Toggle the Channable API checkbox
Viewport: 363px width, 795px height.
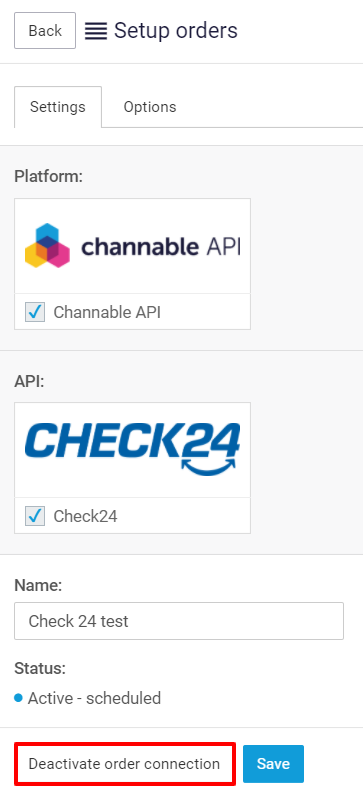[35, 312]
